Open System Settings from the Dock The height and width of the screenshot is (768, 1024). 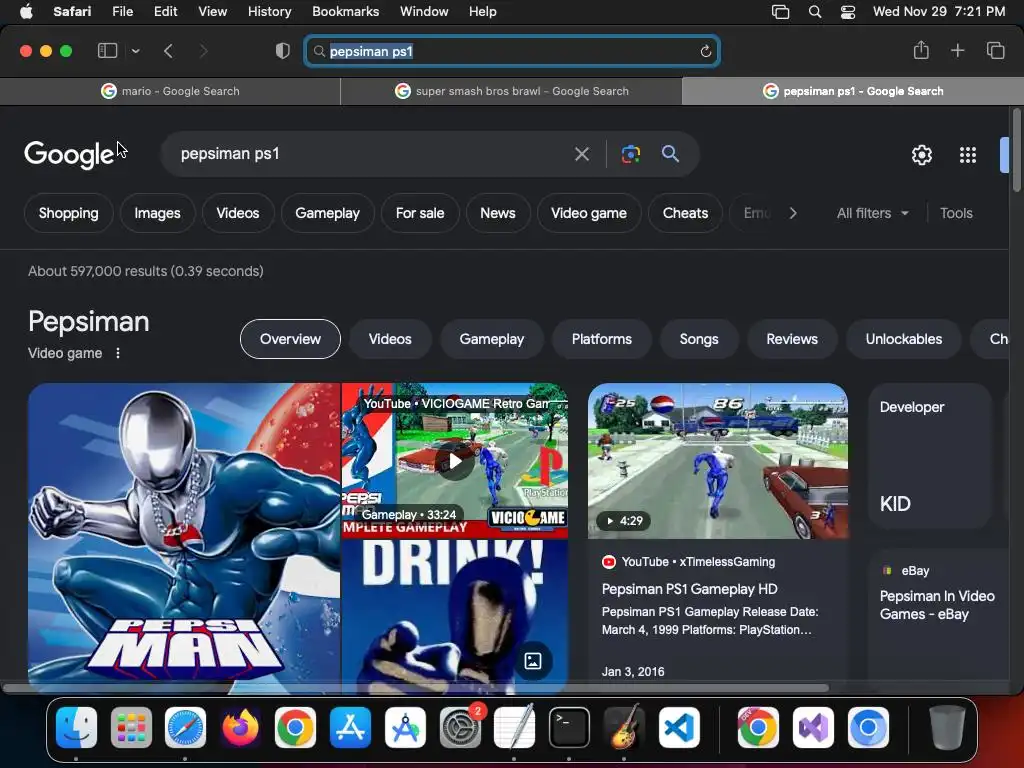coord(460,728)
